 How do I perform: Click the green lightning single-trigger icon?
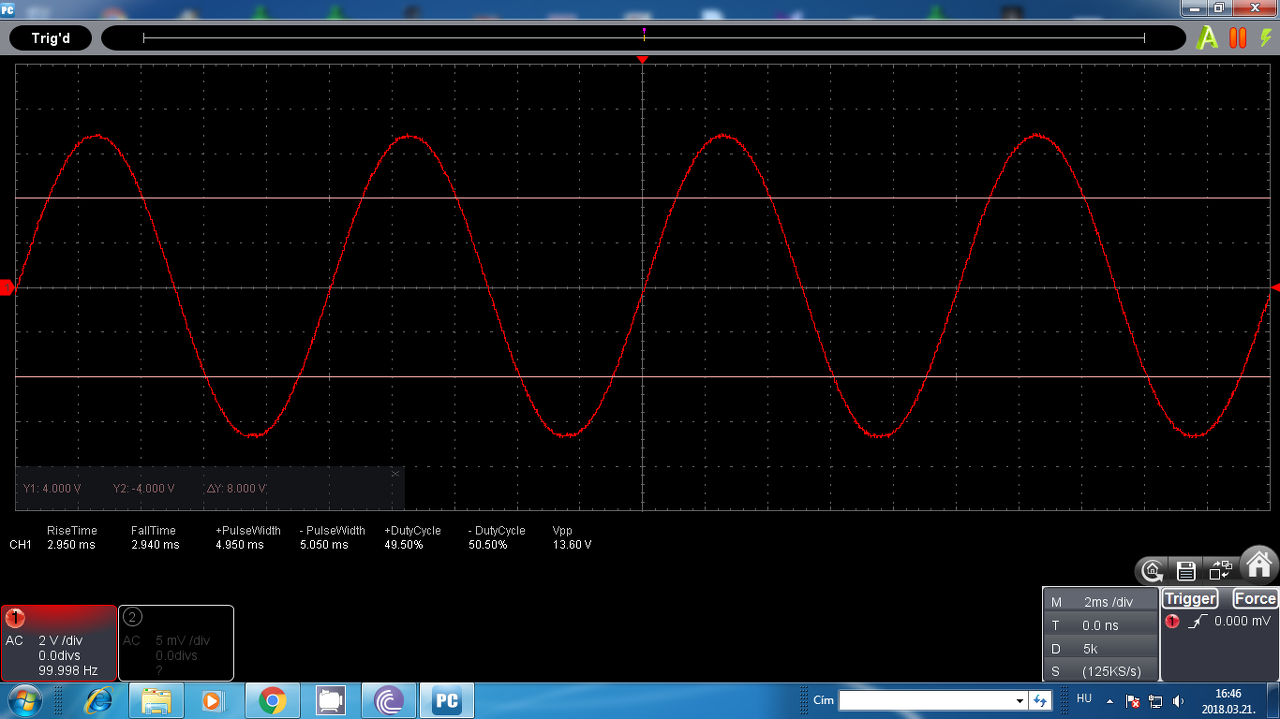1266,38
